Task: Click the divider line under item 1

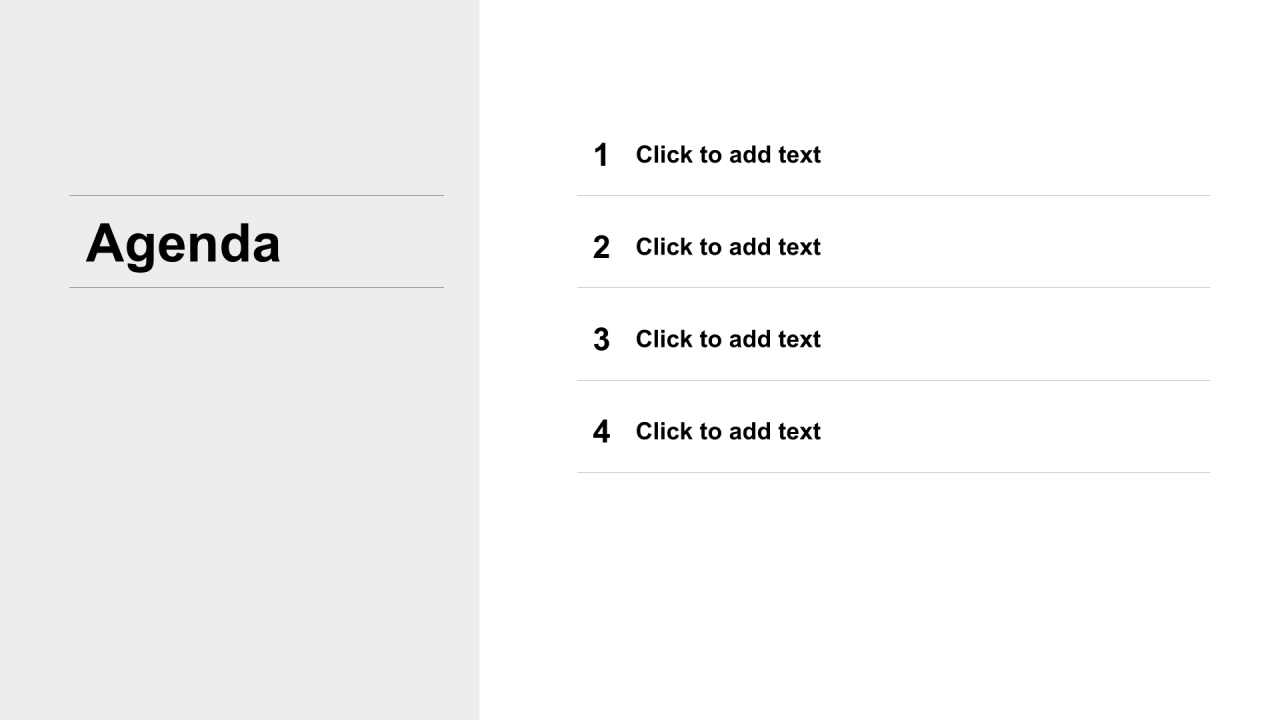Action: click(893, 195)
